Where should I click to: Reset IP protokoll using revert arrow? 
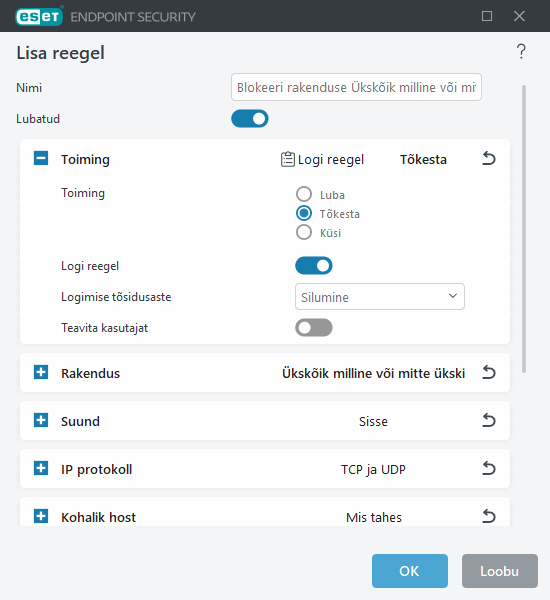pyautogui.click(x=488, y=468)
